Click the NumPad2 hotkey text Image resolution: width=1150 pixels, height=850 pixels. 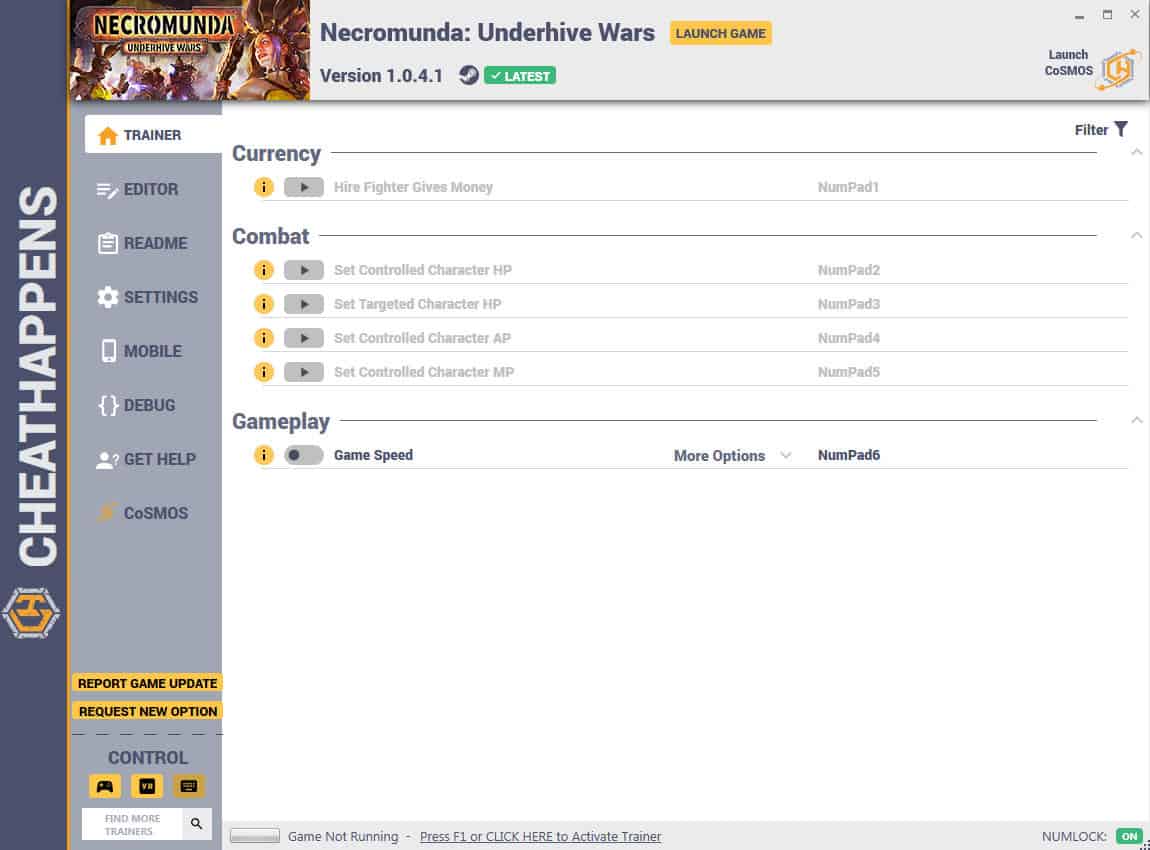point(849,270)
